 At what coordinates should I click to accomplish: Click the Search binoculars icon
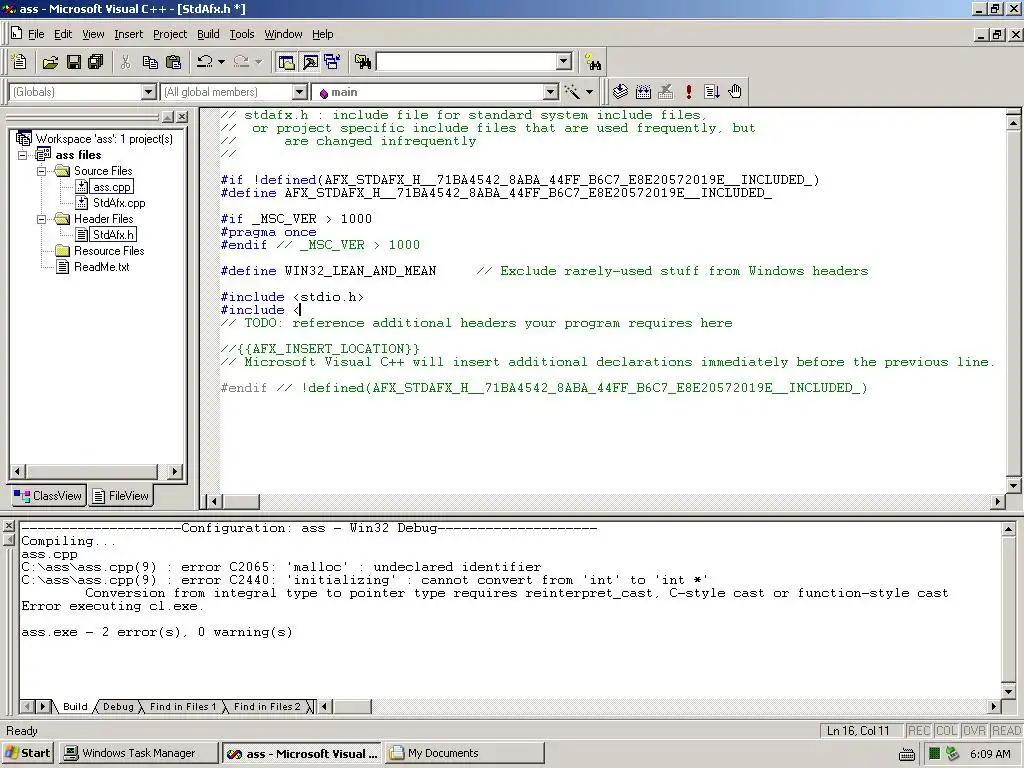593,63
